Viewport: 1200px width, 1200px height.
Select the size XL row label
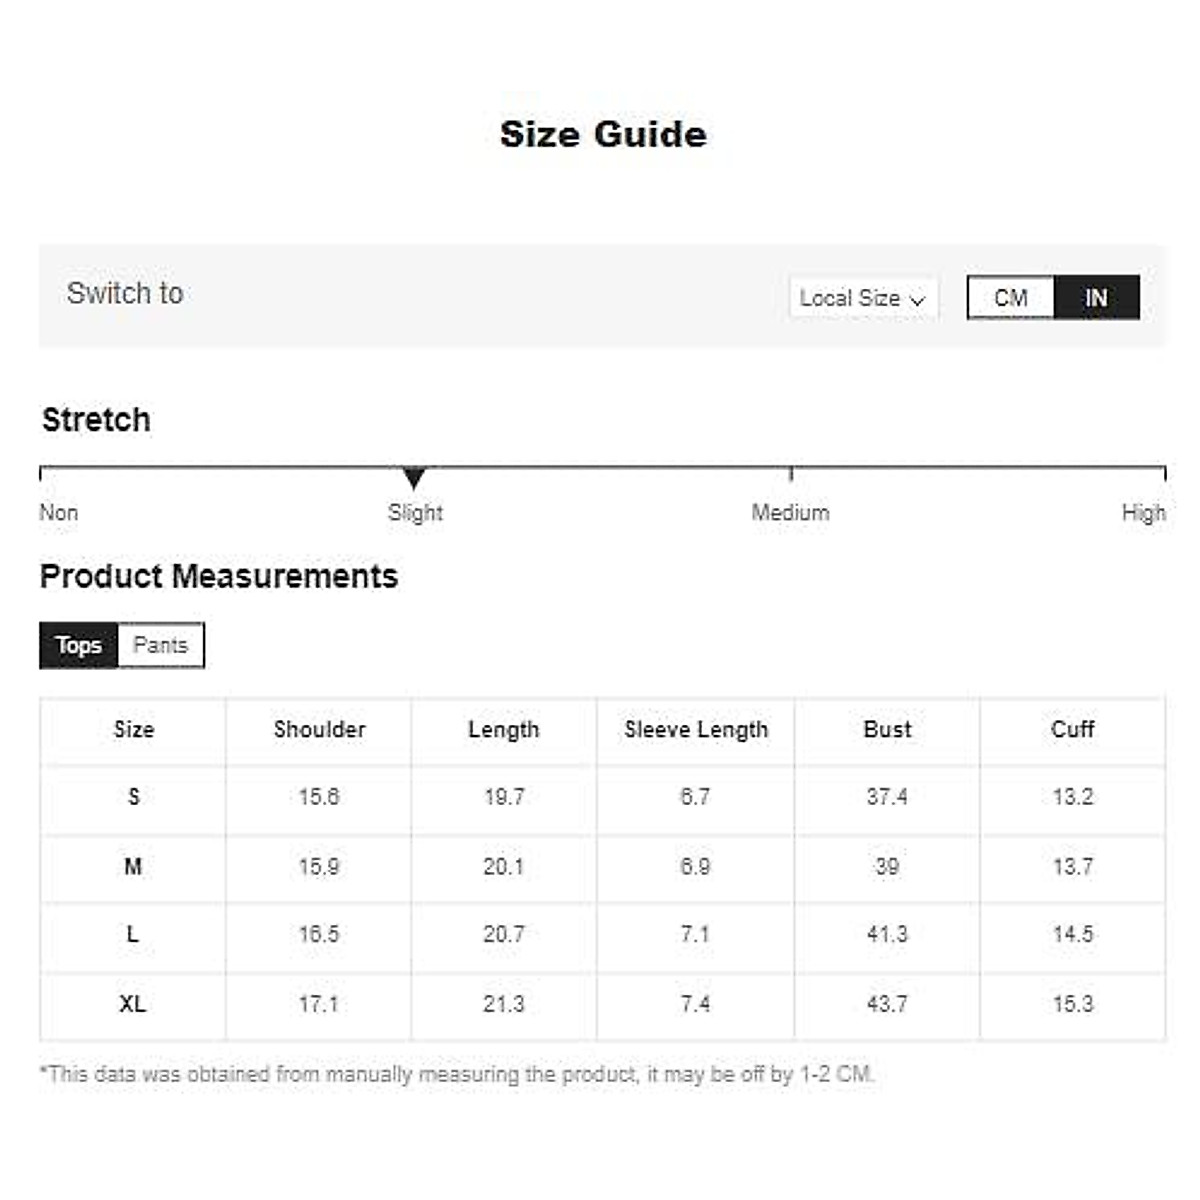[133, 1004]
